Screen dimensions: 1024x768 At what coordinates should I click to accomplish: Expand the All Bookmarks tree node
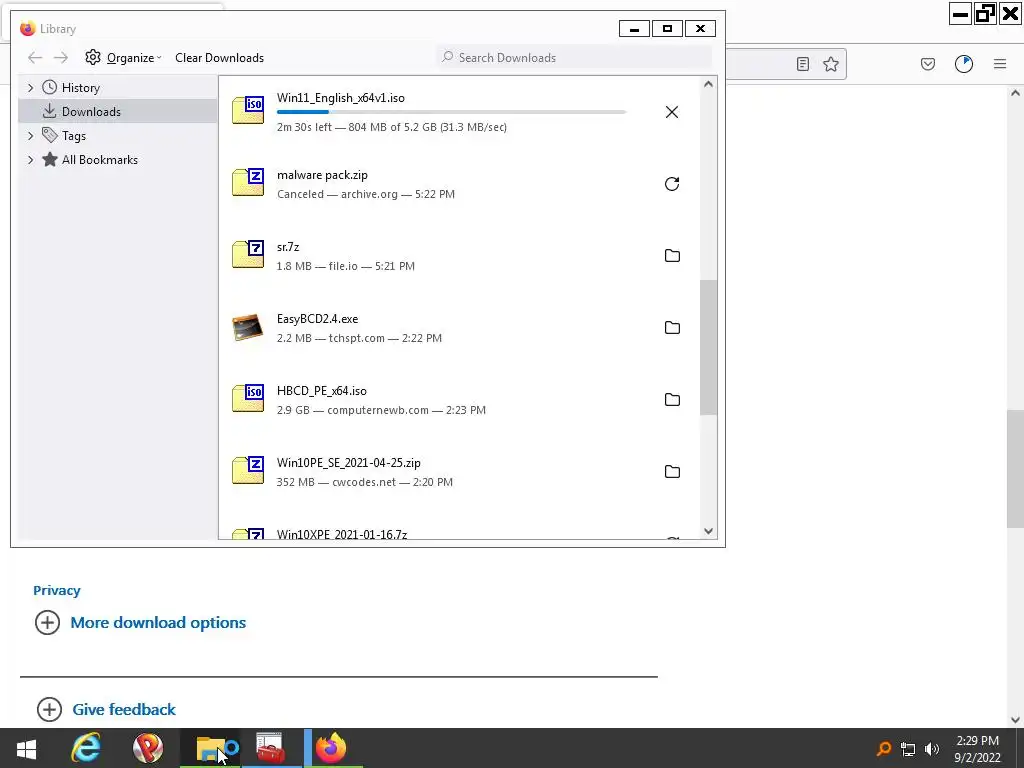click(x=30, y=160)
